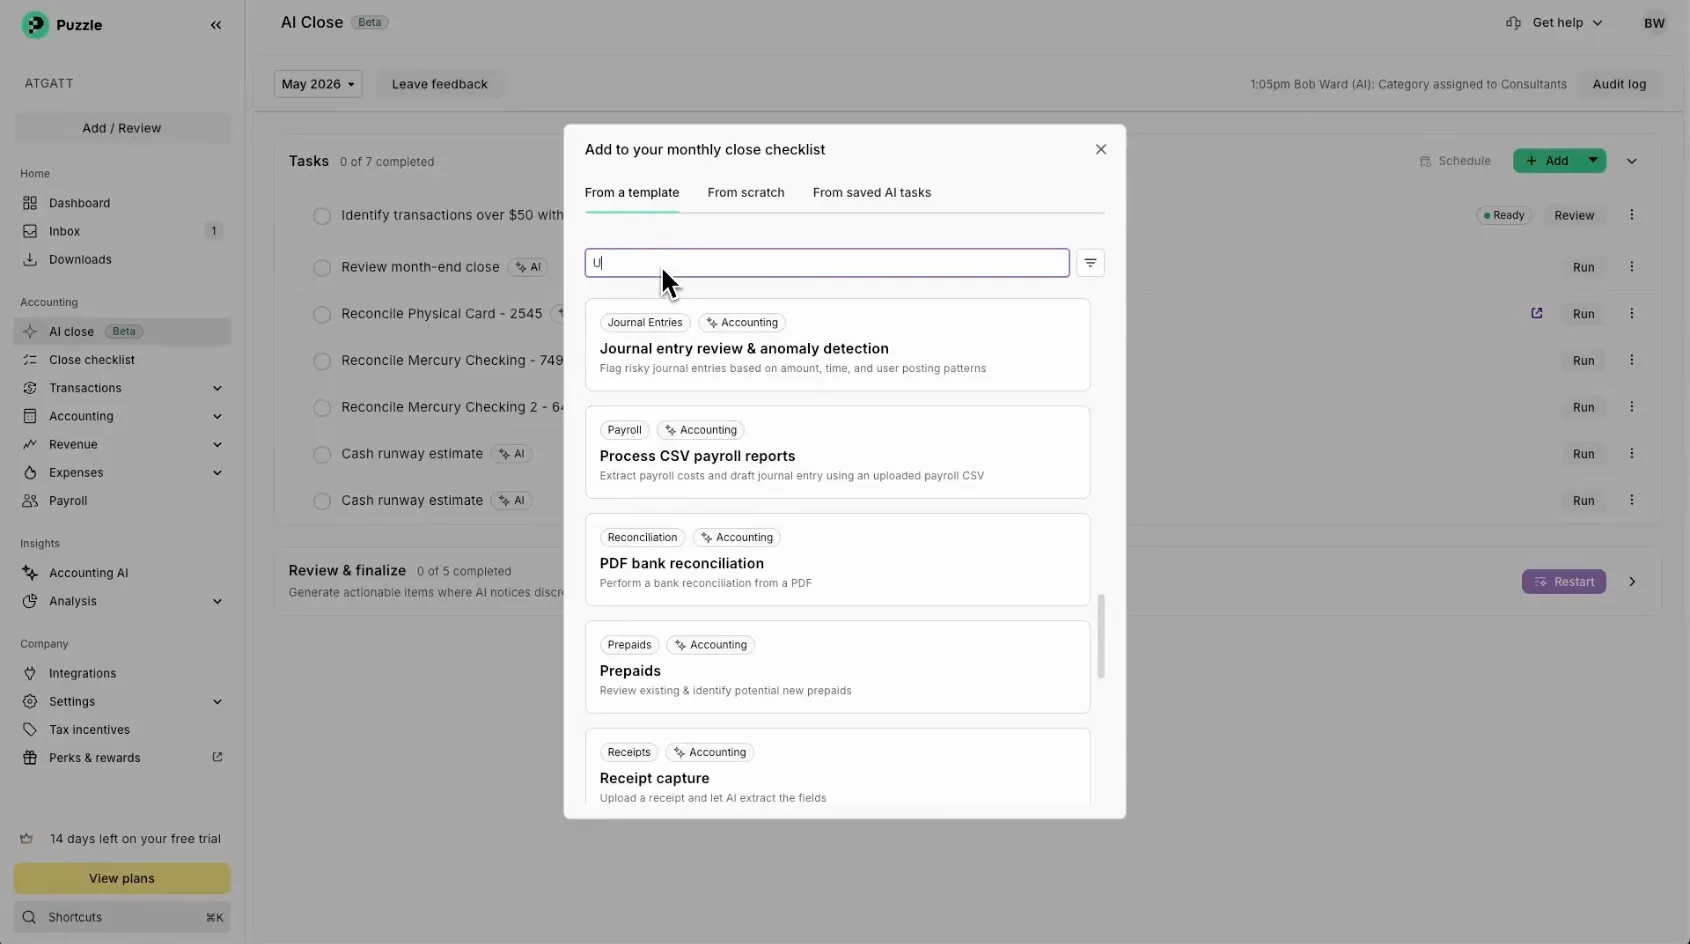Close the monthly close checklist dialog
This screenshot has width=1690, height=944.
[1101, 149]
